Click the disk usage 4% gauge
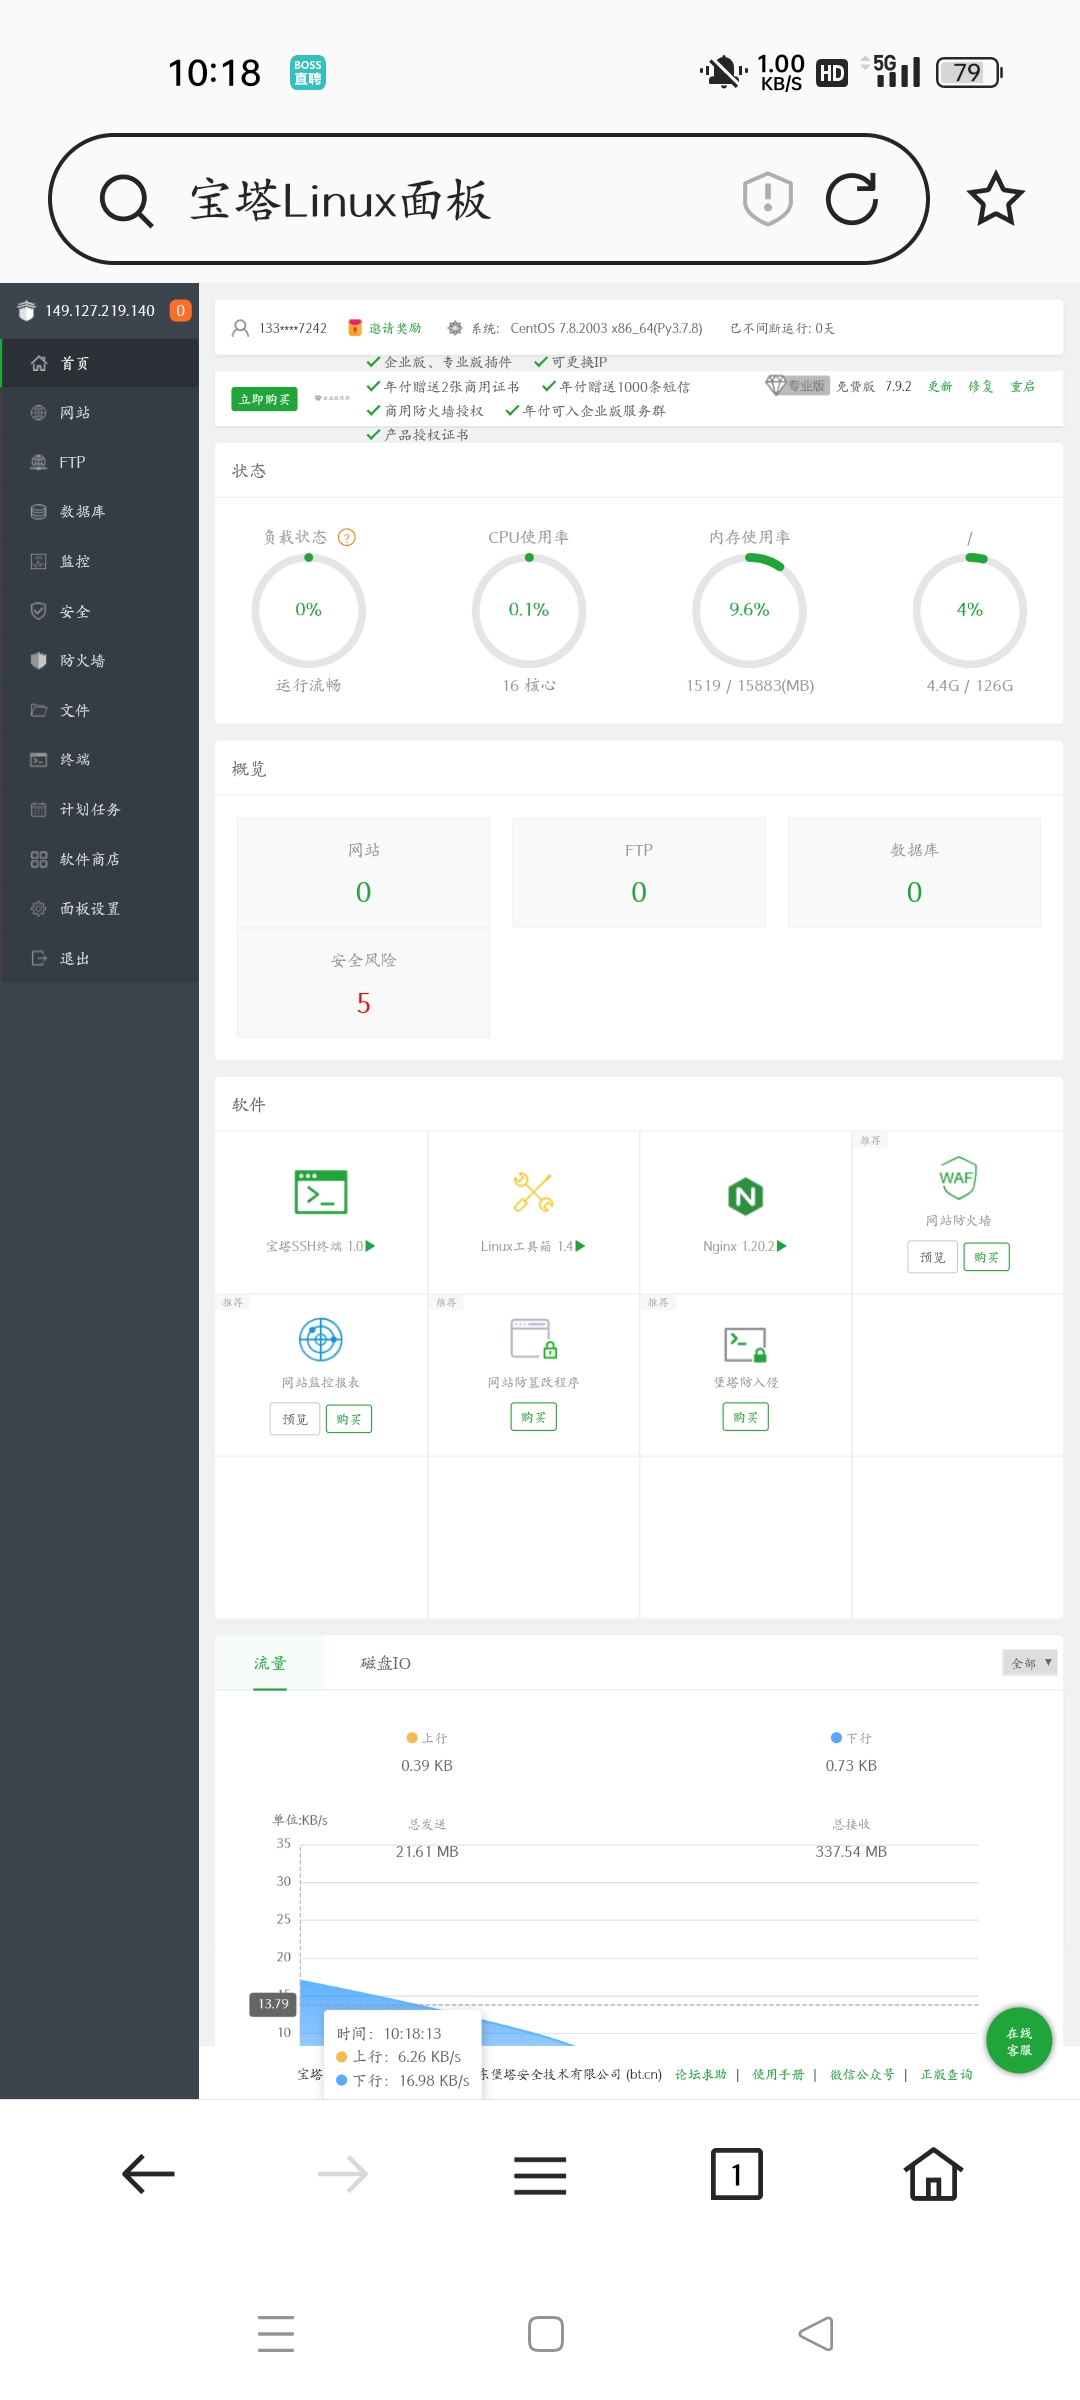This screenshot has width=1080, height=2400. tap(970, 610)
